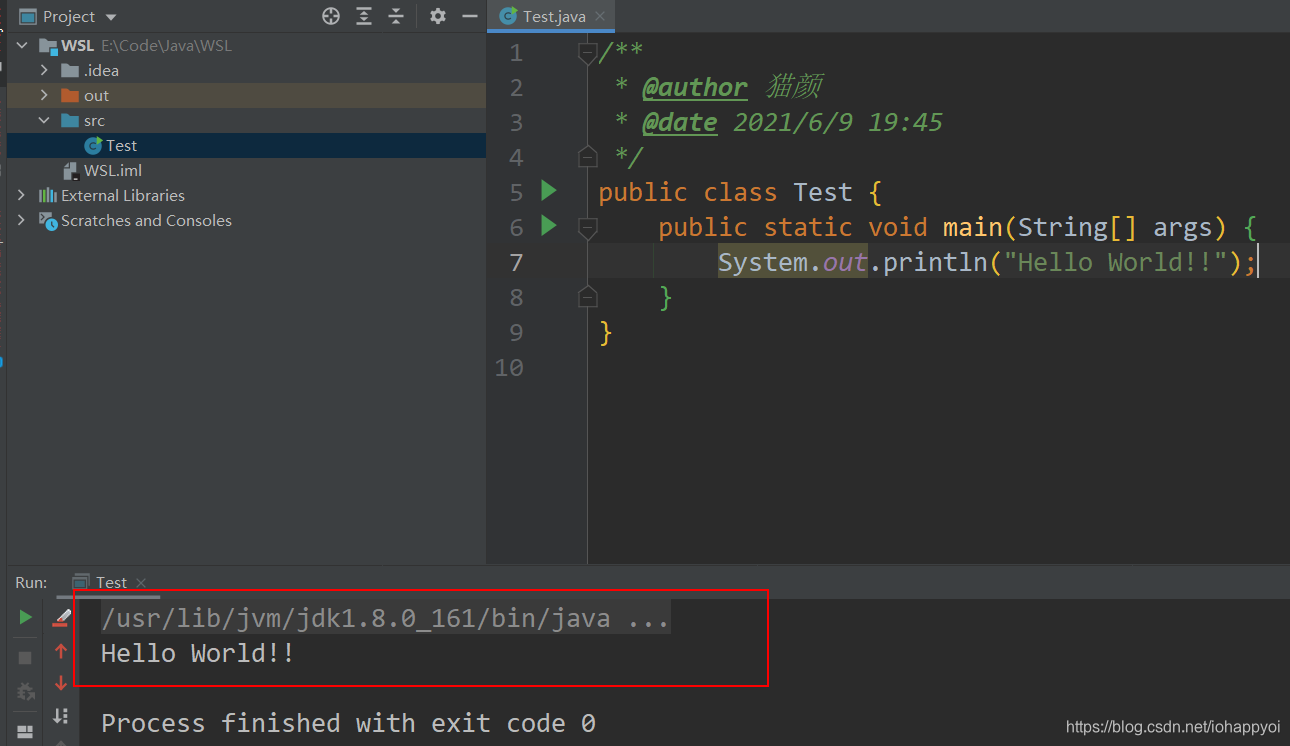The image size is (1290, 746).
Task: Collapse the WSL project root node
Action: click(22, 46)
